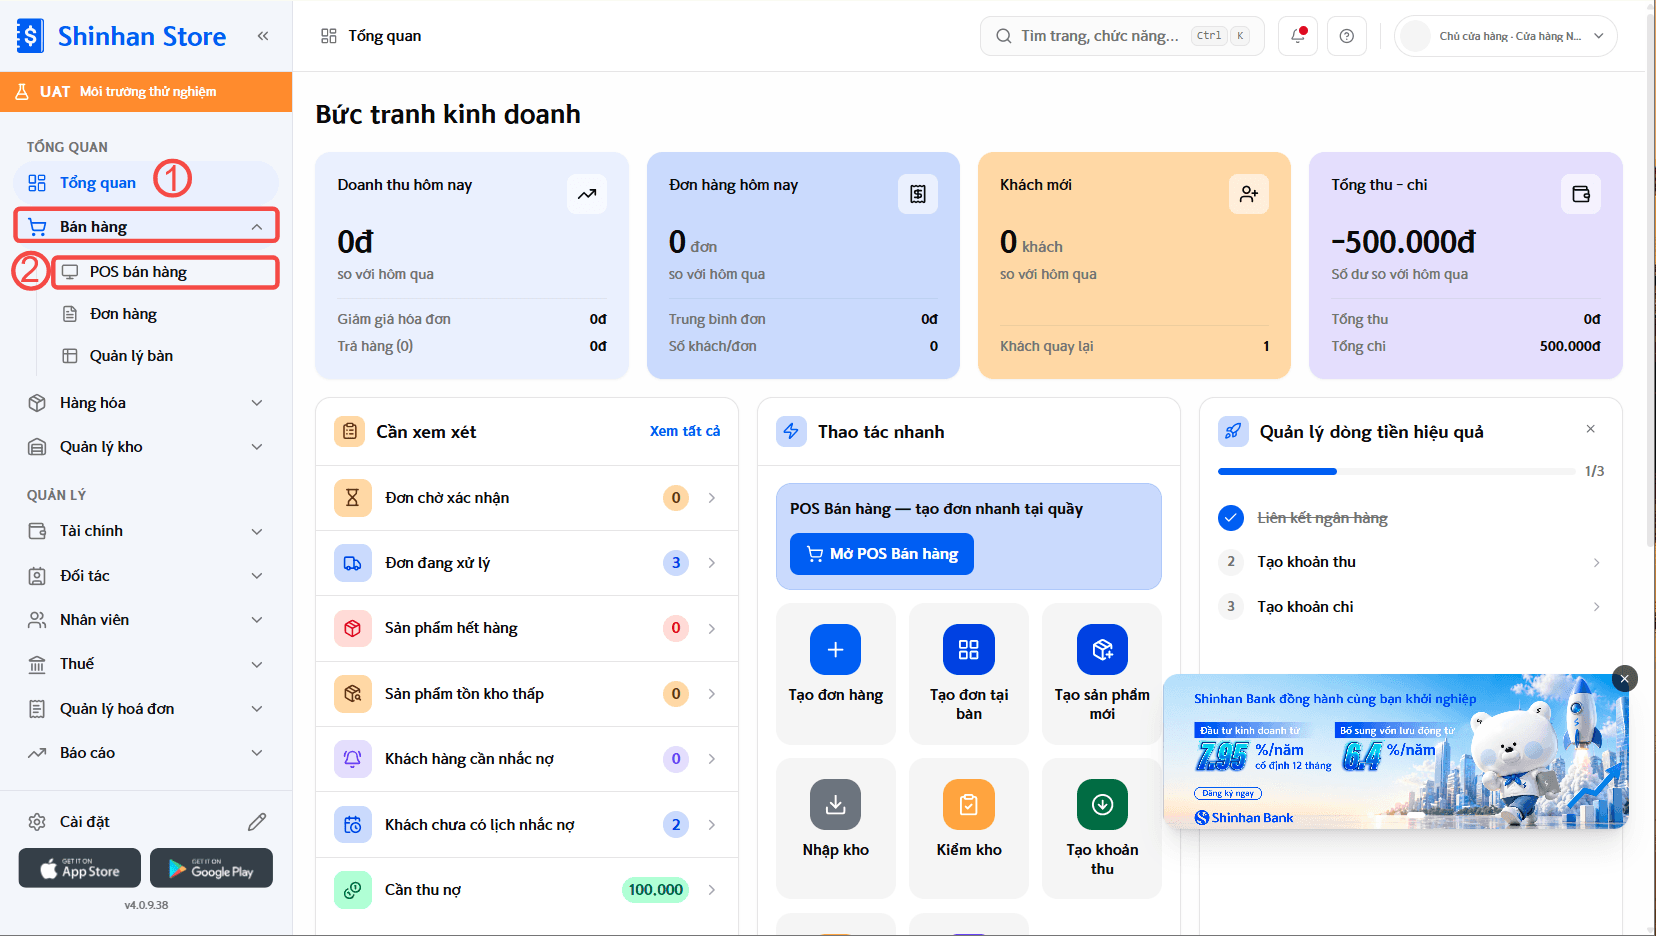Click the revenue trend icon in Doanh thu hôm nay
1656x936 pixels.
(x=587, y=194)
